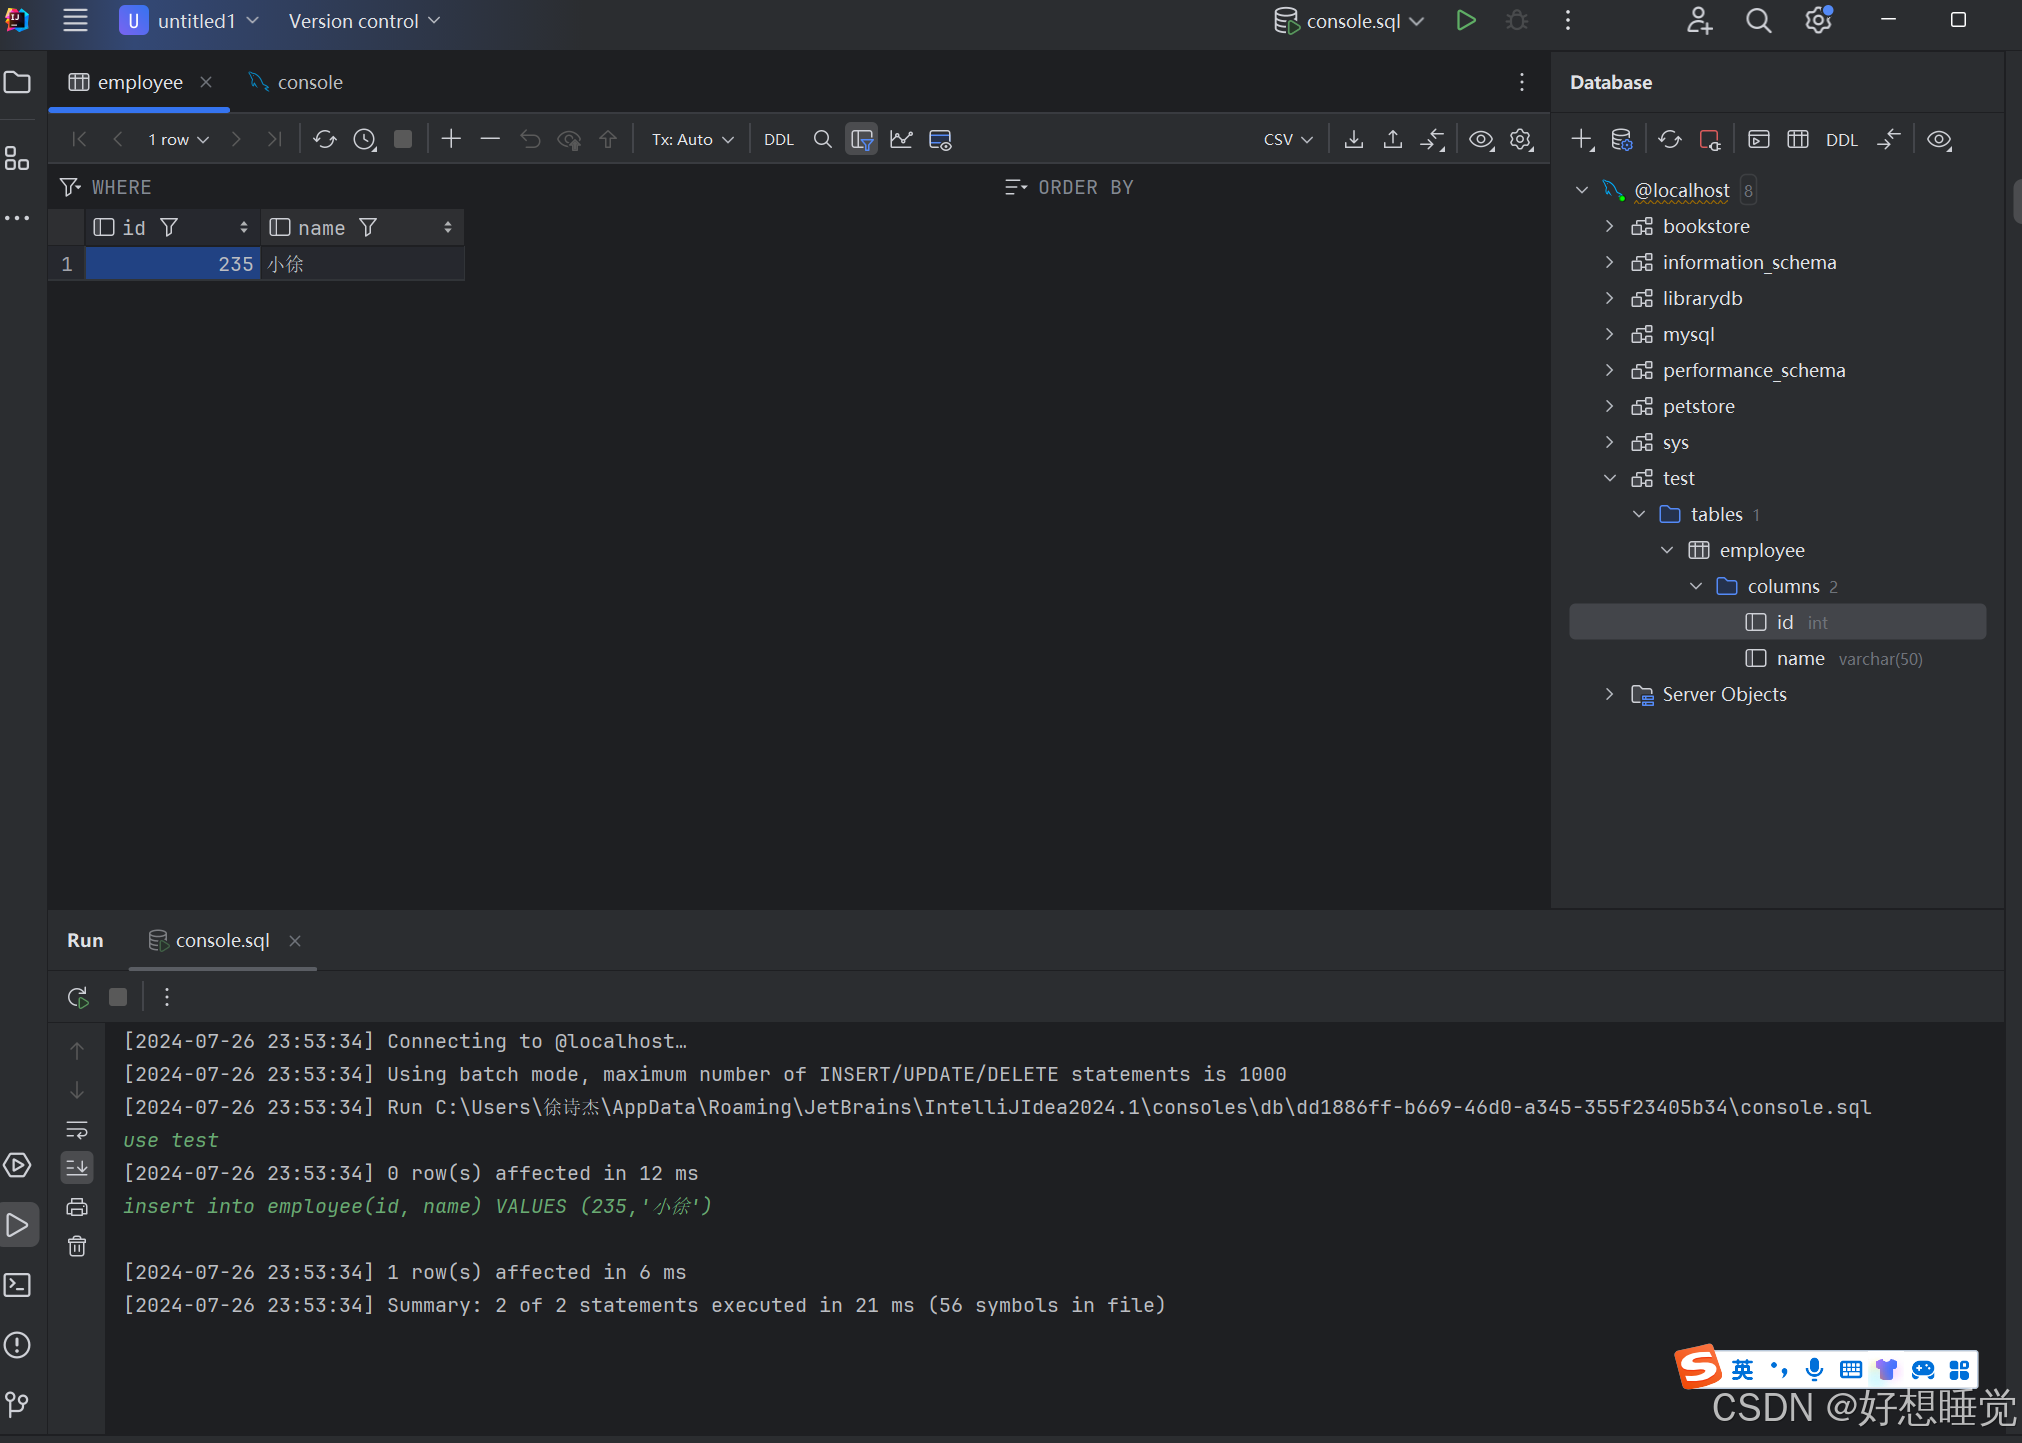Open the CSV extractor format dropdown
2022x1443 pixels.
click(x=1287, y=139)
